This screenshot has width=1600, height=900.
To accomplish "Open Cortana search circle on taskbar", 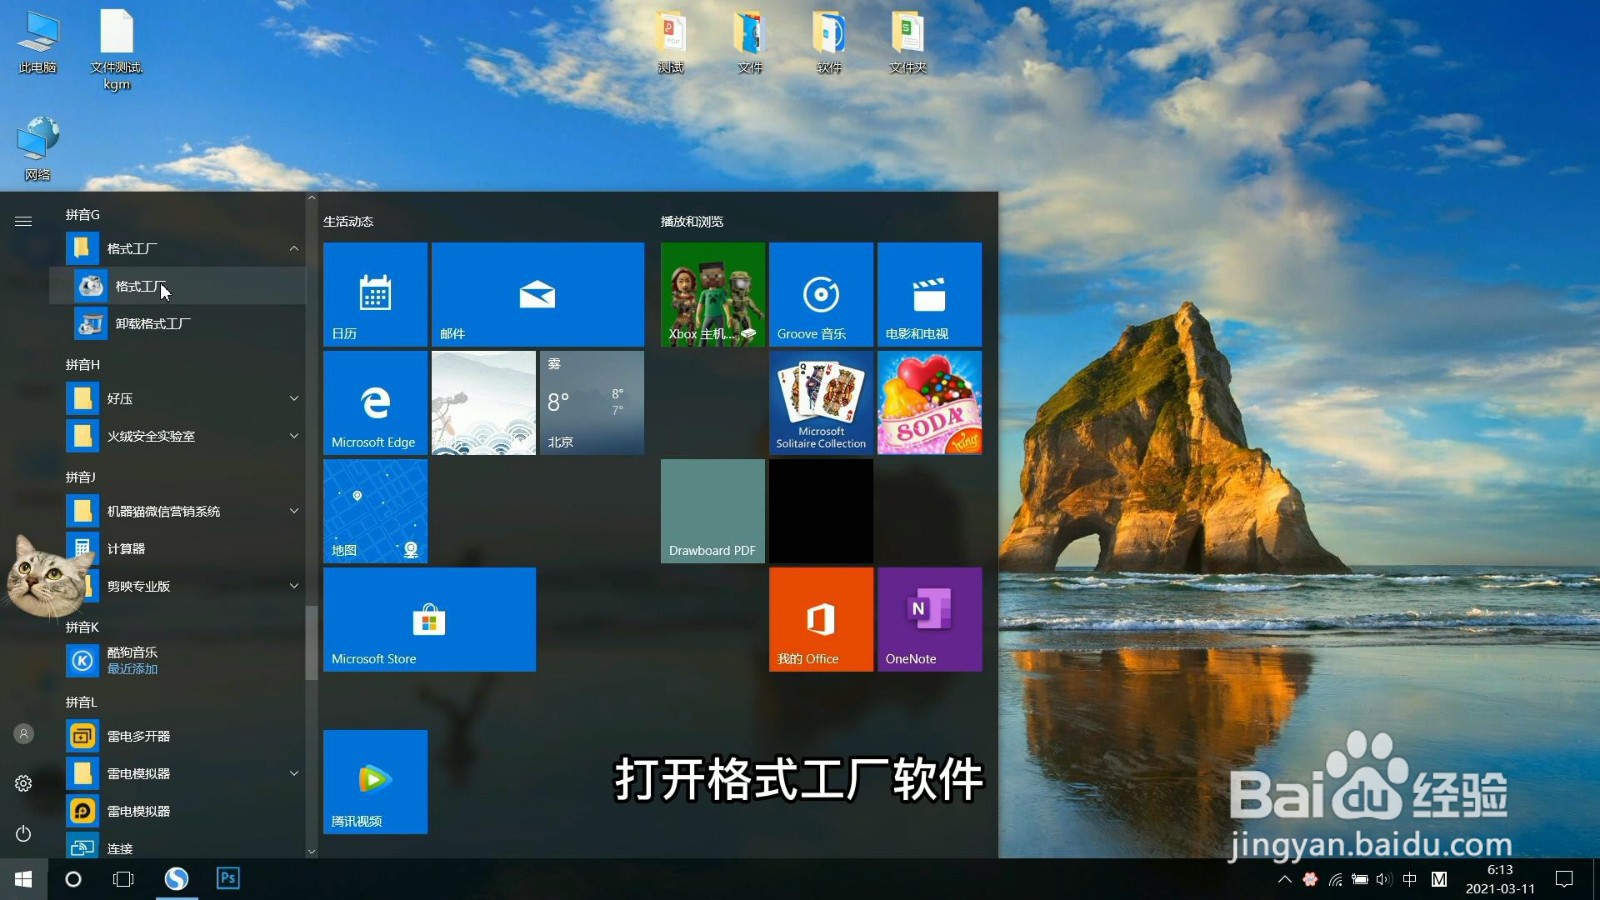I will pos(73,879).
